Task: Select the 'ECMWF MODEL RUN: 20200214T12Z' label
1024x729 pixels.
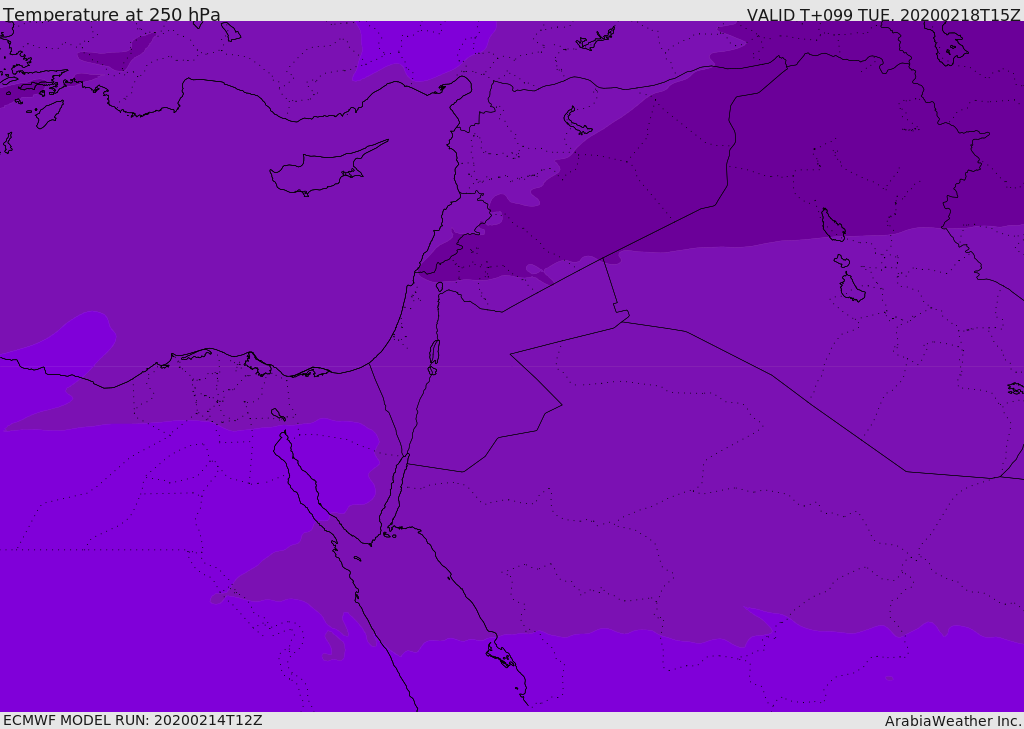Action: 133,720
